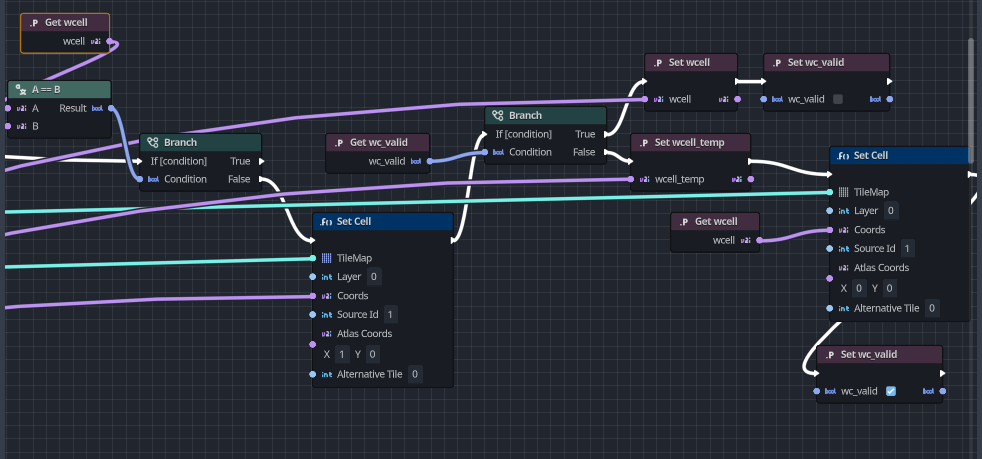Click the property icon on Get wc_valid node
982x459 pixels.
point(339,143)
